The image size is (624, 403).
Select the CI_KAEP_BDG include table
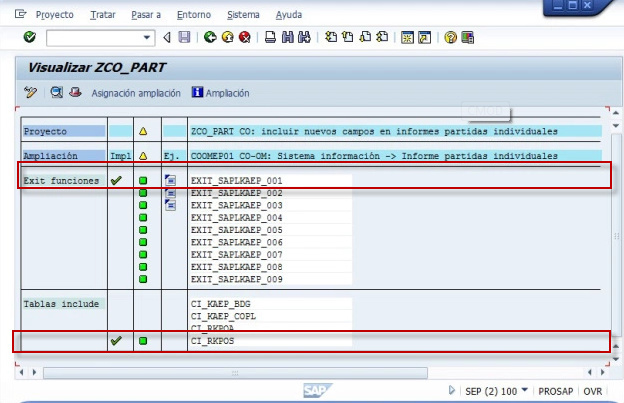pyautogui.click(x=220, y=304)
